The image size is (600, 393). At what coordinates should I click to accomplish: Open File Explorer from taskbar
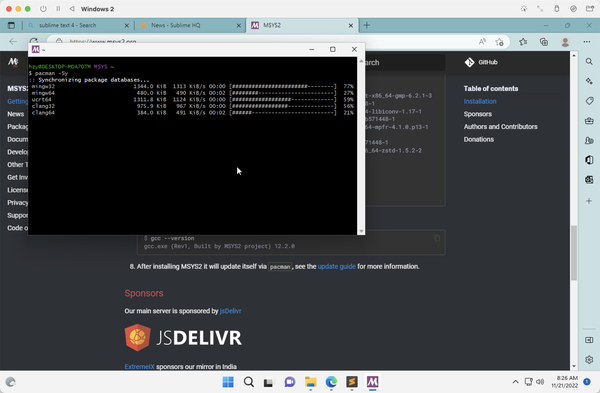tap(310, 382)
